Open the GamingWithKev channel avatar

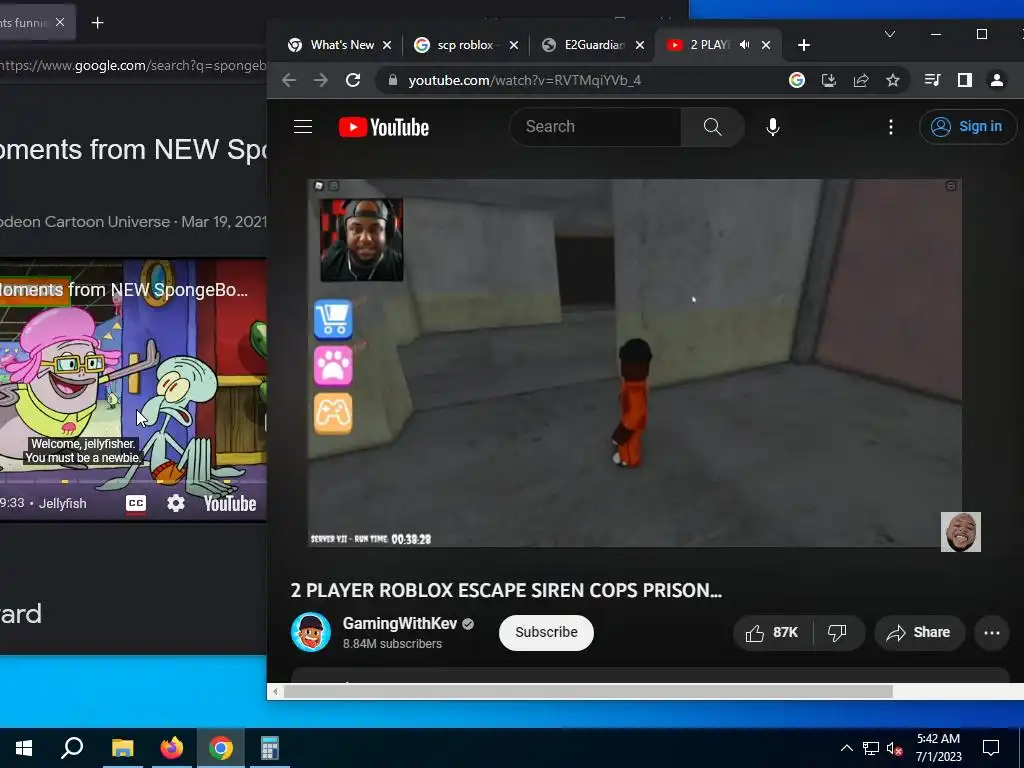click(x=311, y=632)
